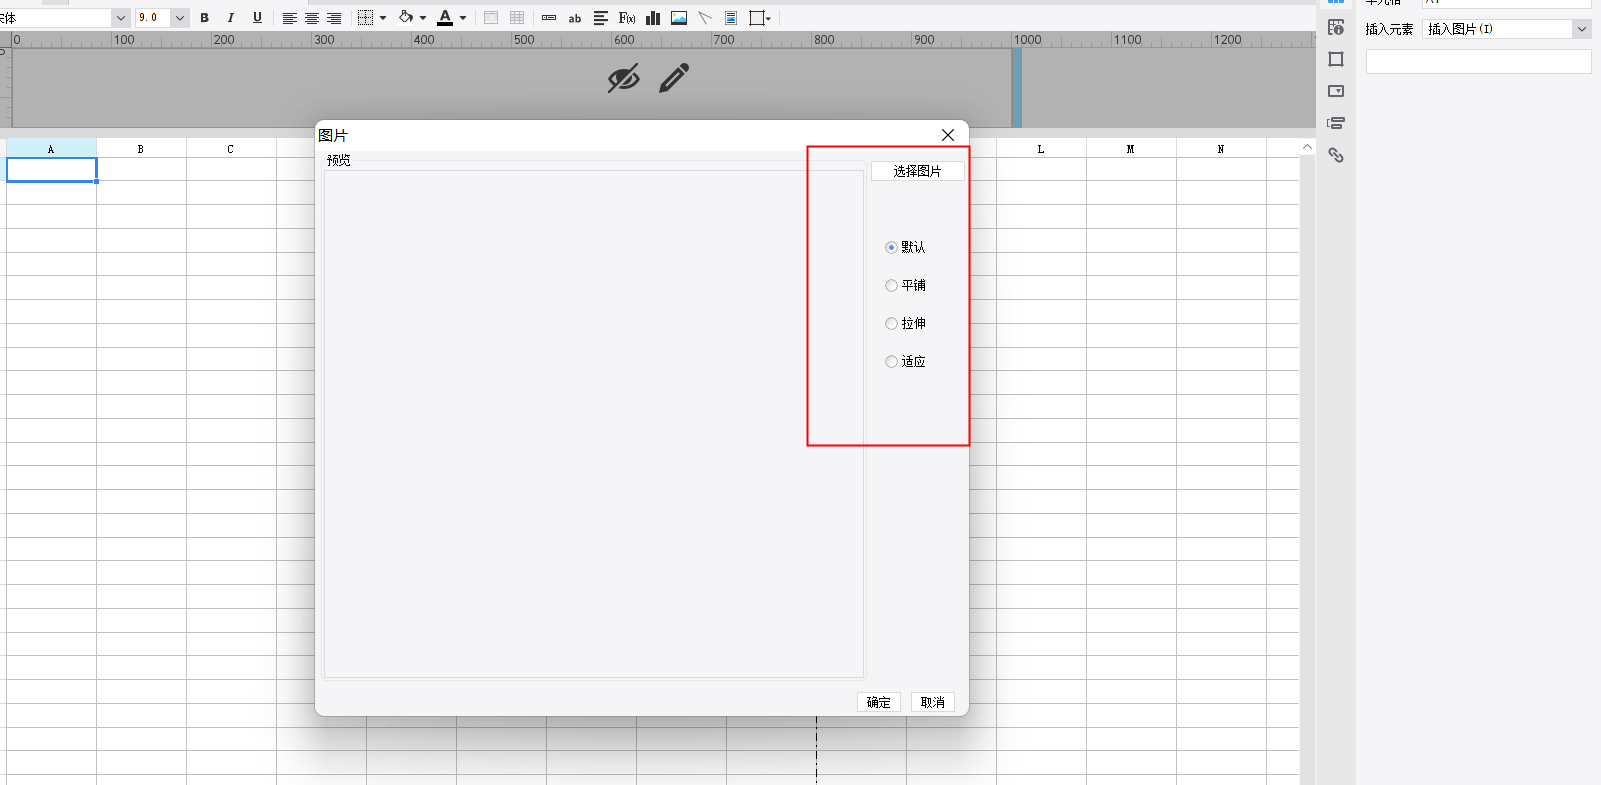The width and height of the screenshot is (1601, 785).
Task: Click the paint bucket fill icon
Action: [406, 18]
